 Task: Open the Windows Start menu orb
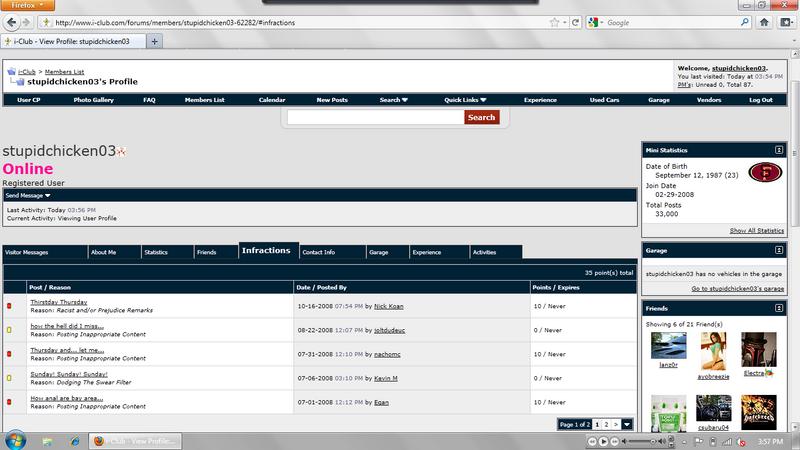tap(14, 439)
